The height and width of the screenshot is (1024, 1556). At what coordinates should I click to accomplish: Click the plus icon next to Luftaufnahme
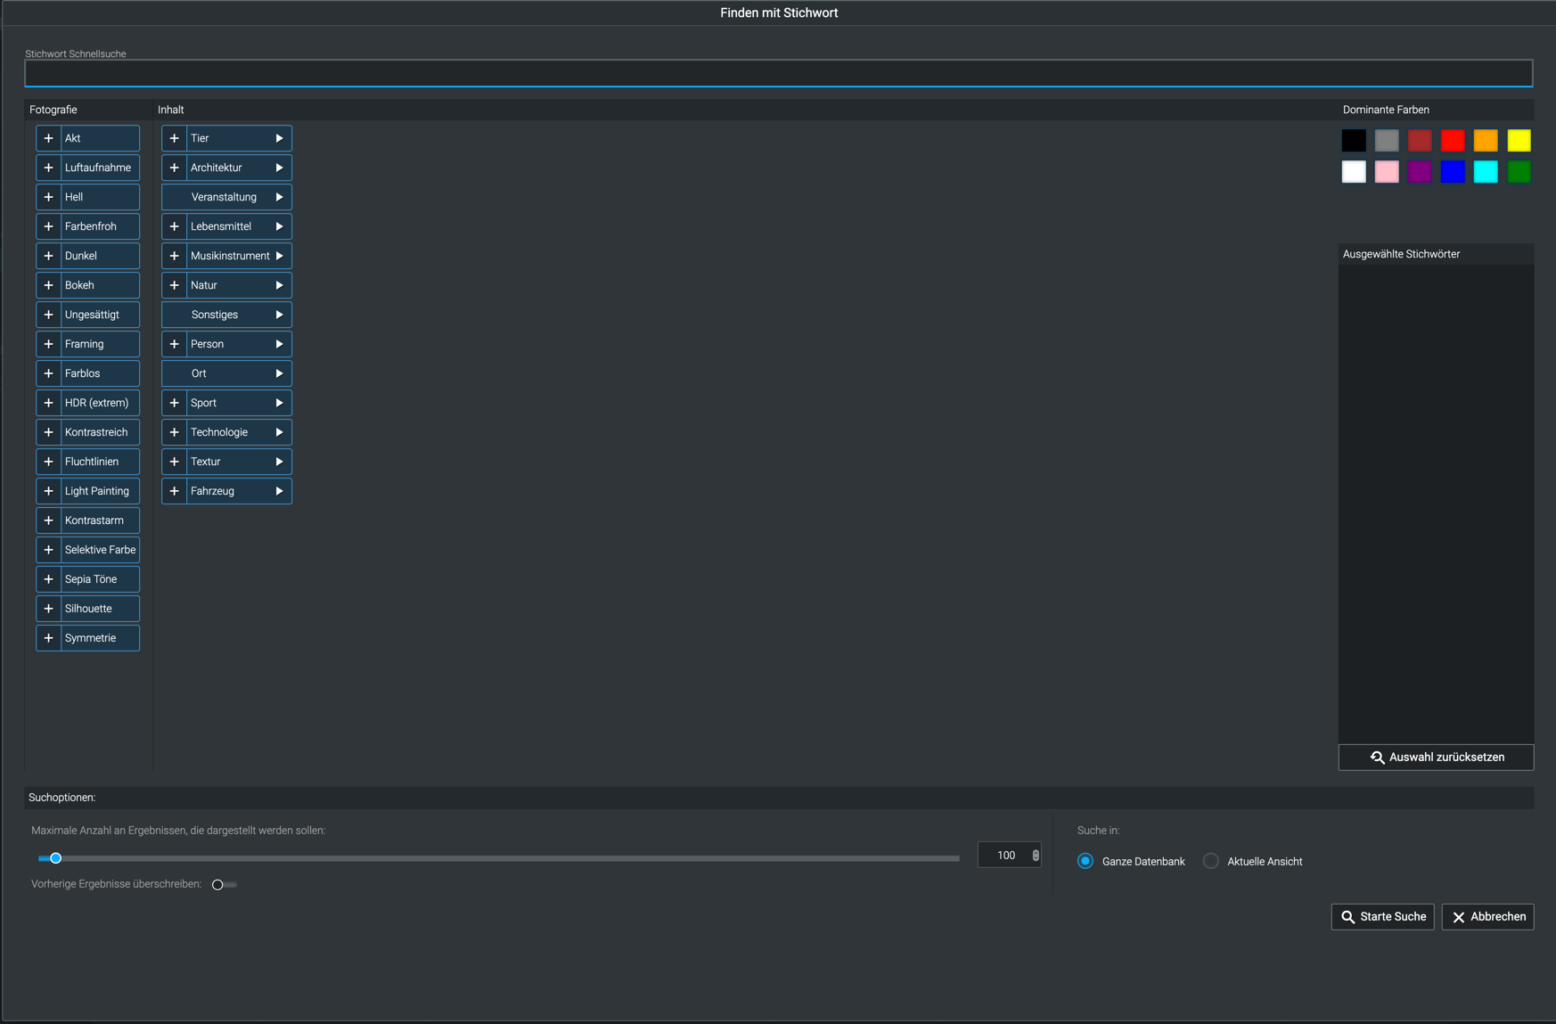(48, 168)
